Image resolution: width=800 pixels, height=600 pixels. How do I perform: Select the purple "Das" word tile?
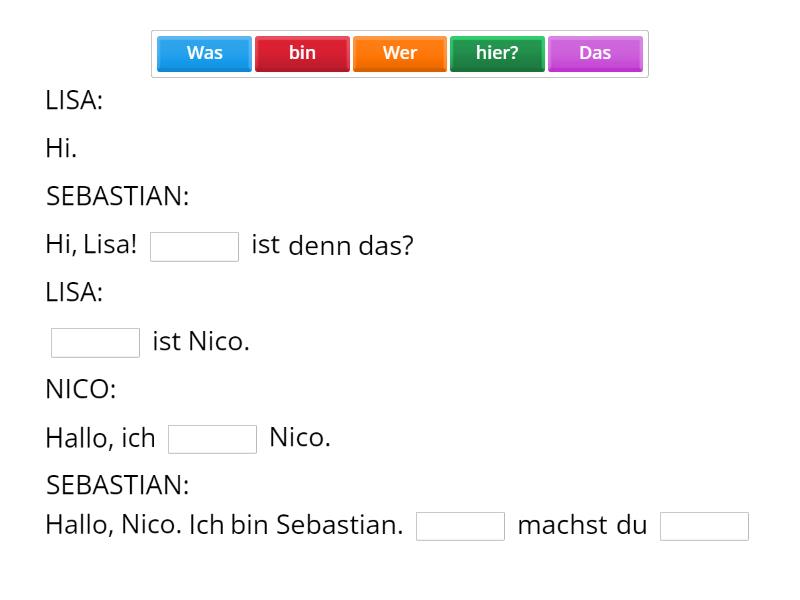pyautogui.click(x=595, y=53)
